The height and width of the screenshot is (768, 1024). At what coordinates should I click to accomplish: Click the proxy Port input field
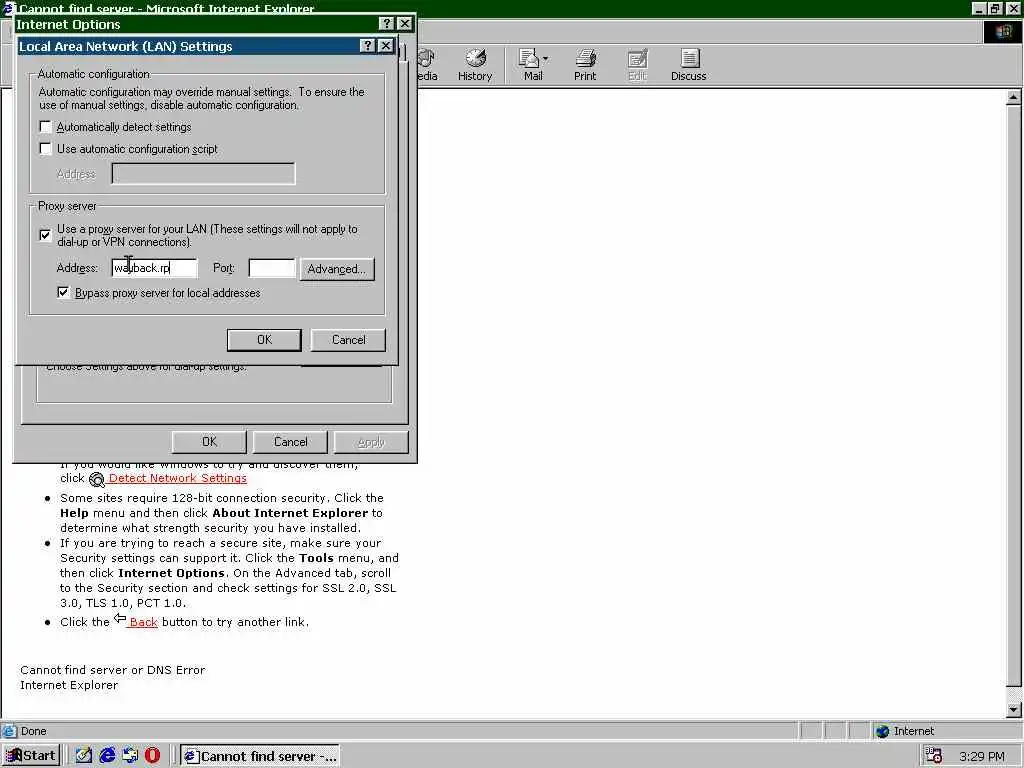tap(272, 268)
